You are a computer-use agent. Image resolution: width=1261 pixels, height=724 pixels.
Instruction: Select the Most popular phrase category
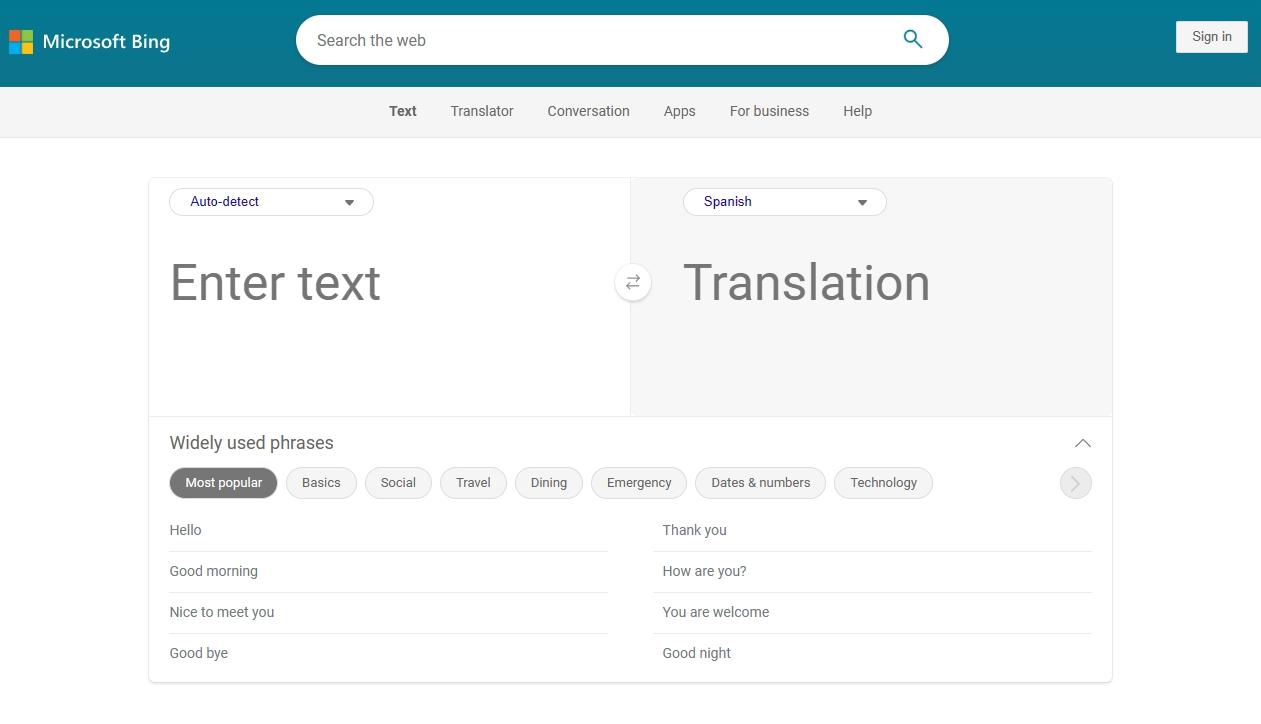pyautogui.click(x=223, y=483)
